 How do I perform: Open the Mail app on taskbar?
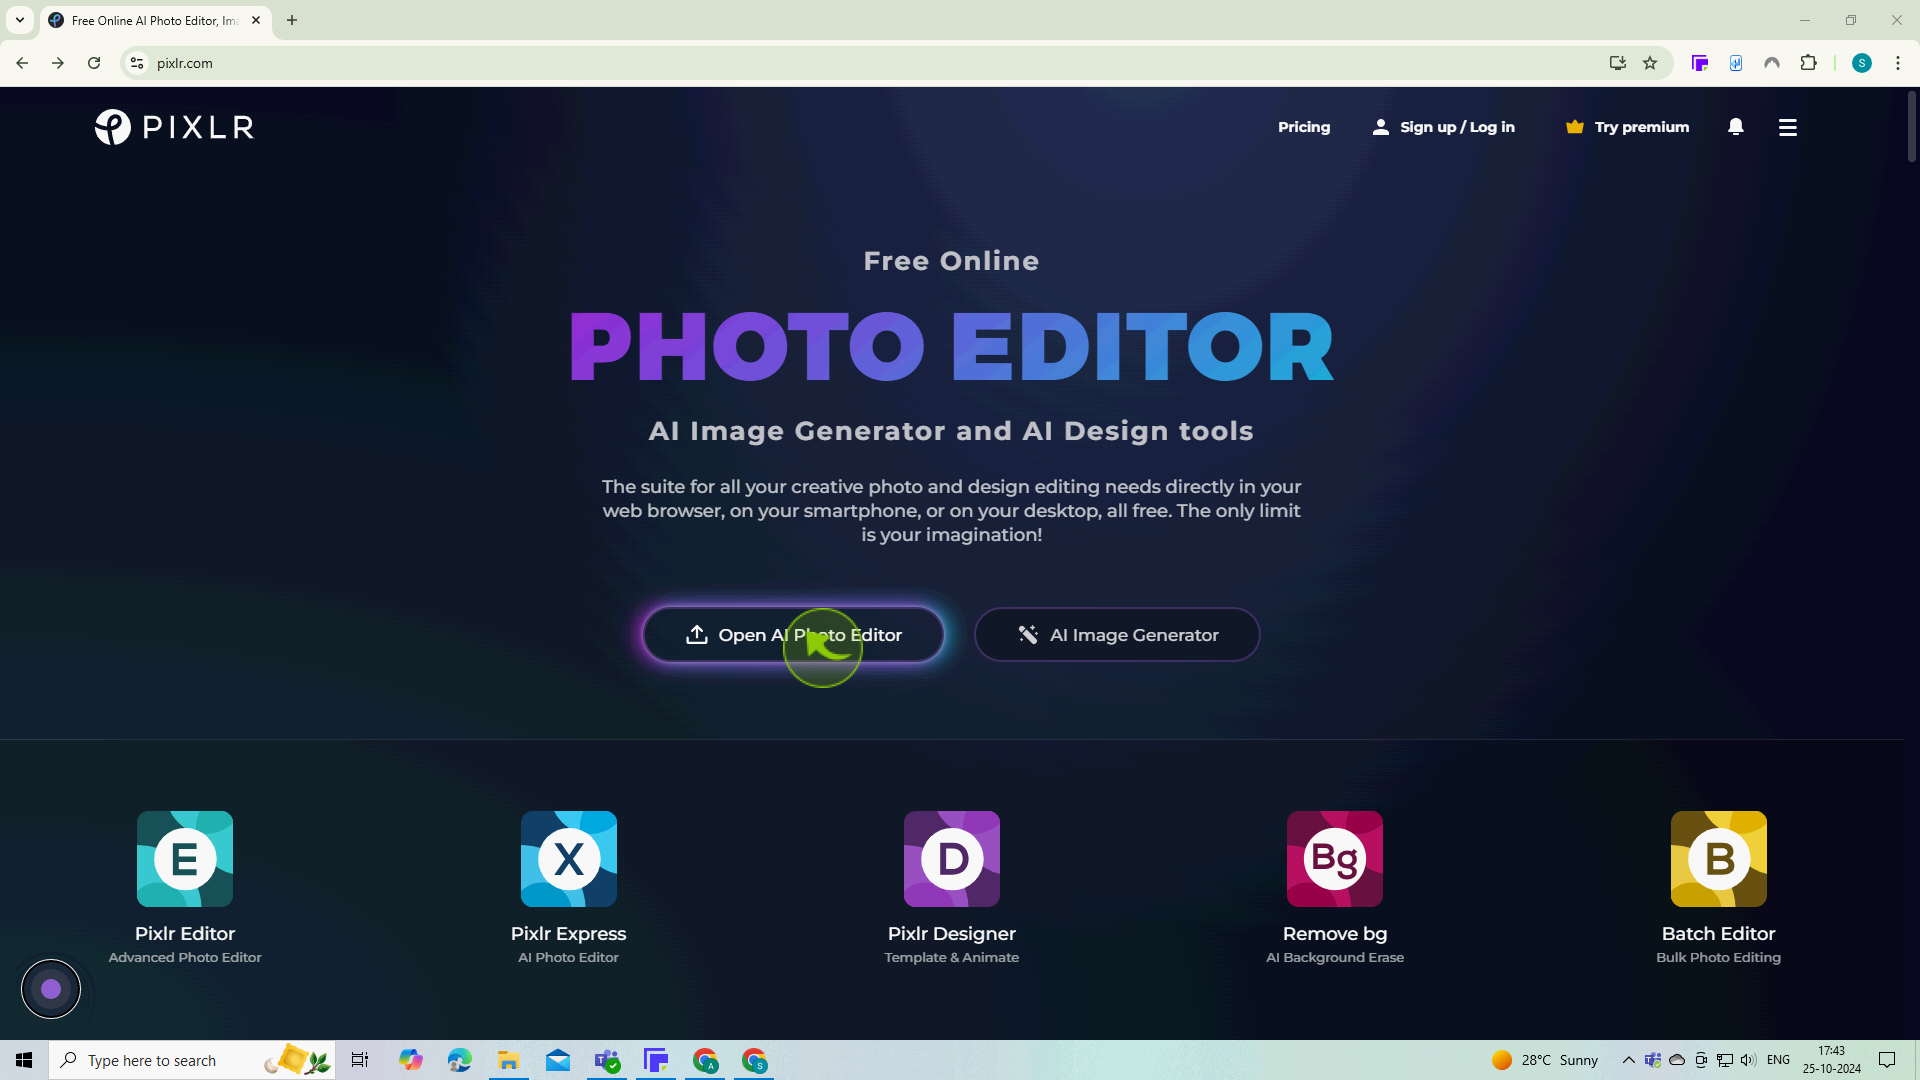point(558,1060)
